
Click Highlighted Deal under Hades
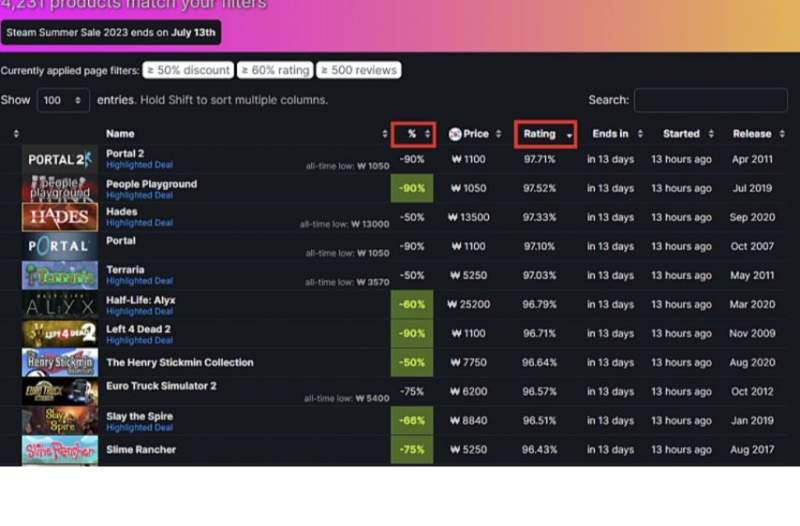click(x=139, y=223)
